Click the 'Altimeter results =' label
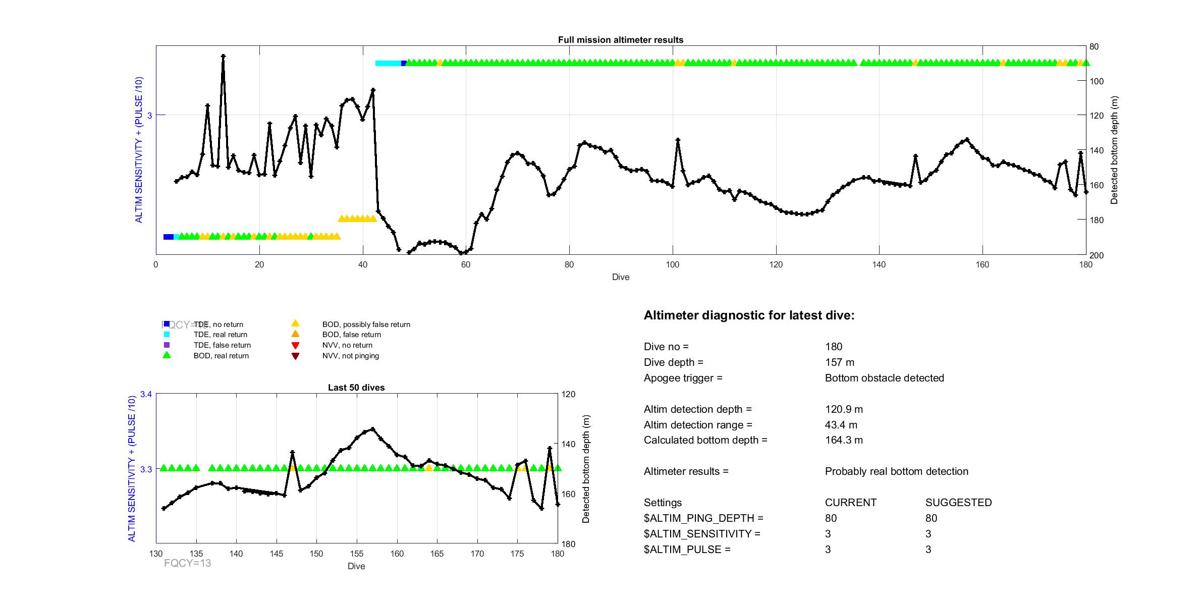This screenshot has height=611, width=1200. pos(687,471)
